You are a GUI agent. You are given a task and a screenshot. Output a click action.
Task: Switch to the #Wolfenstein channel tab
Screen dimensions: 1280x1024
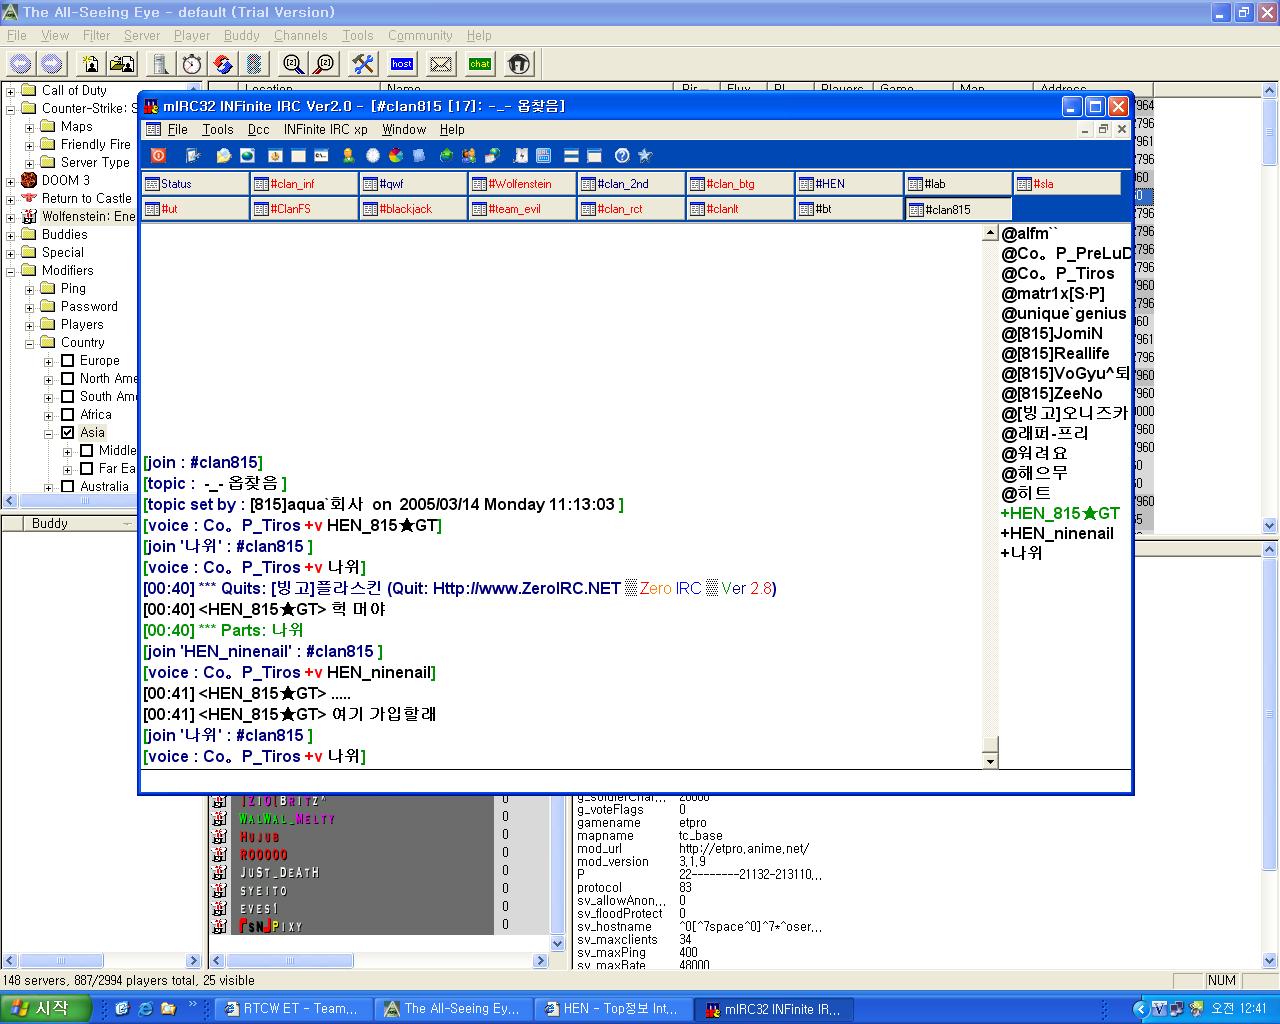coord(522,184)
